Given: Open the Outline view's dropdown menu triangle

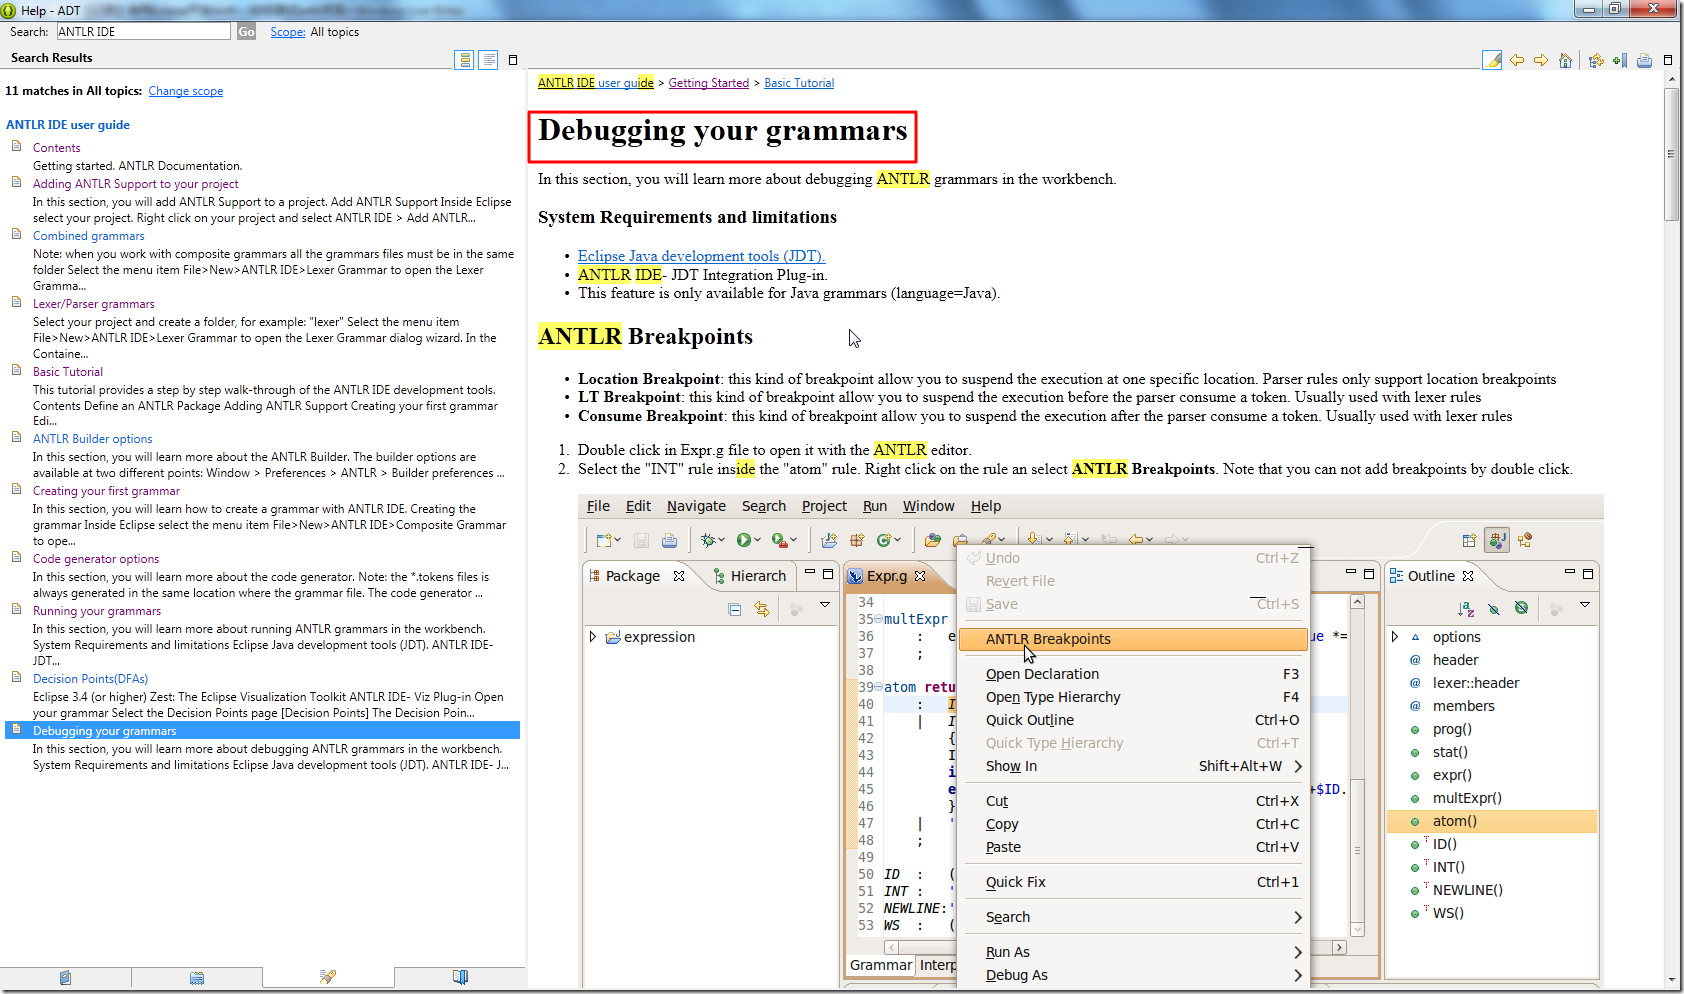Looking at the screenshot, I should 1585,605.
